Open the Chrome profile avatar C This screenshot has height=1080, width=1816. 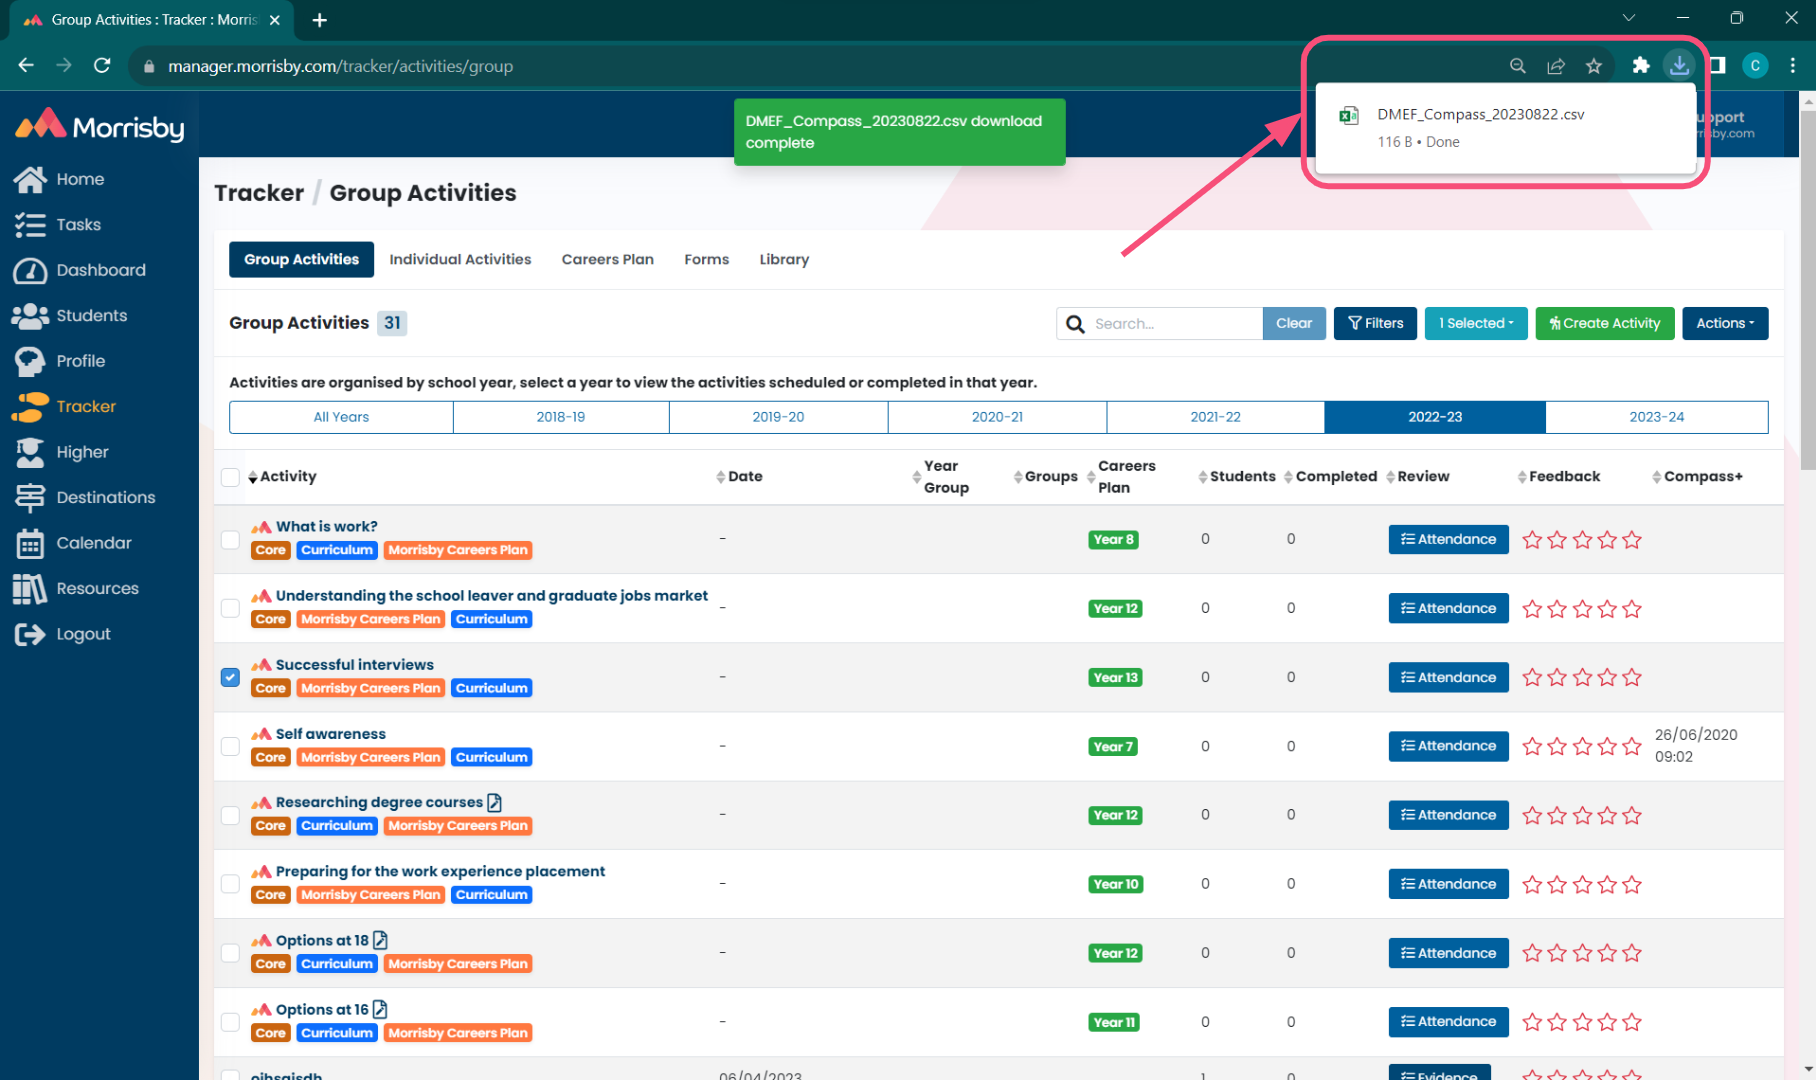(x=1755, y=66)
